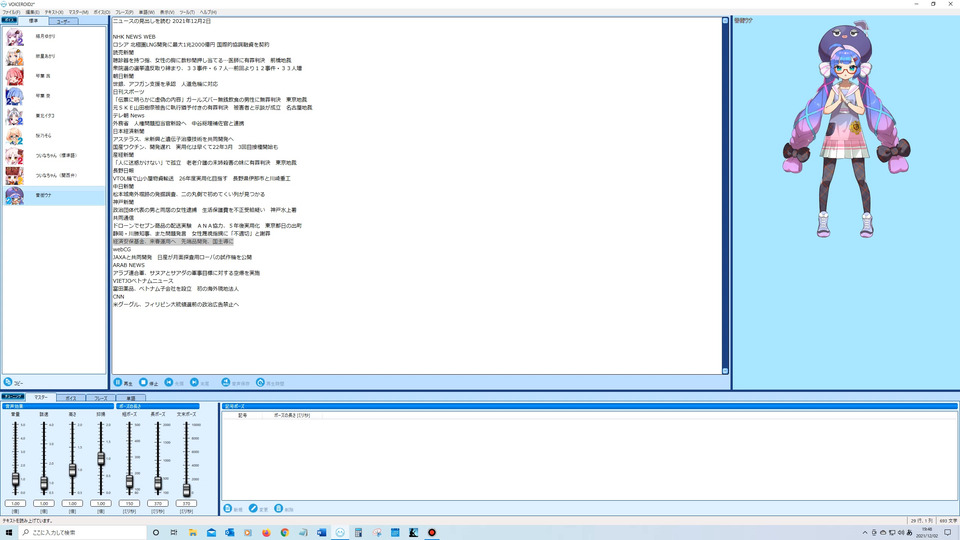960x540 pixels.
Task: Select the 琴葉 葵 voice avatar
Action: [15, 97]
